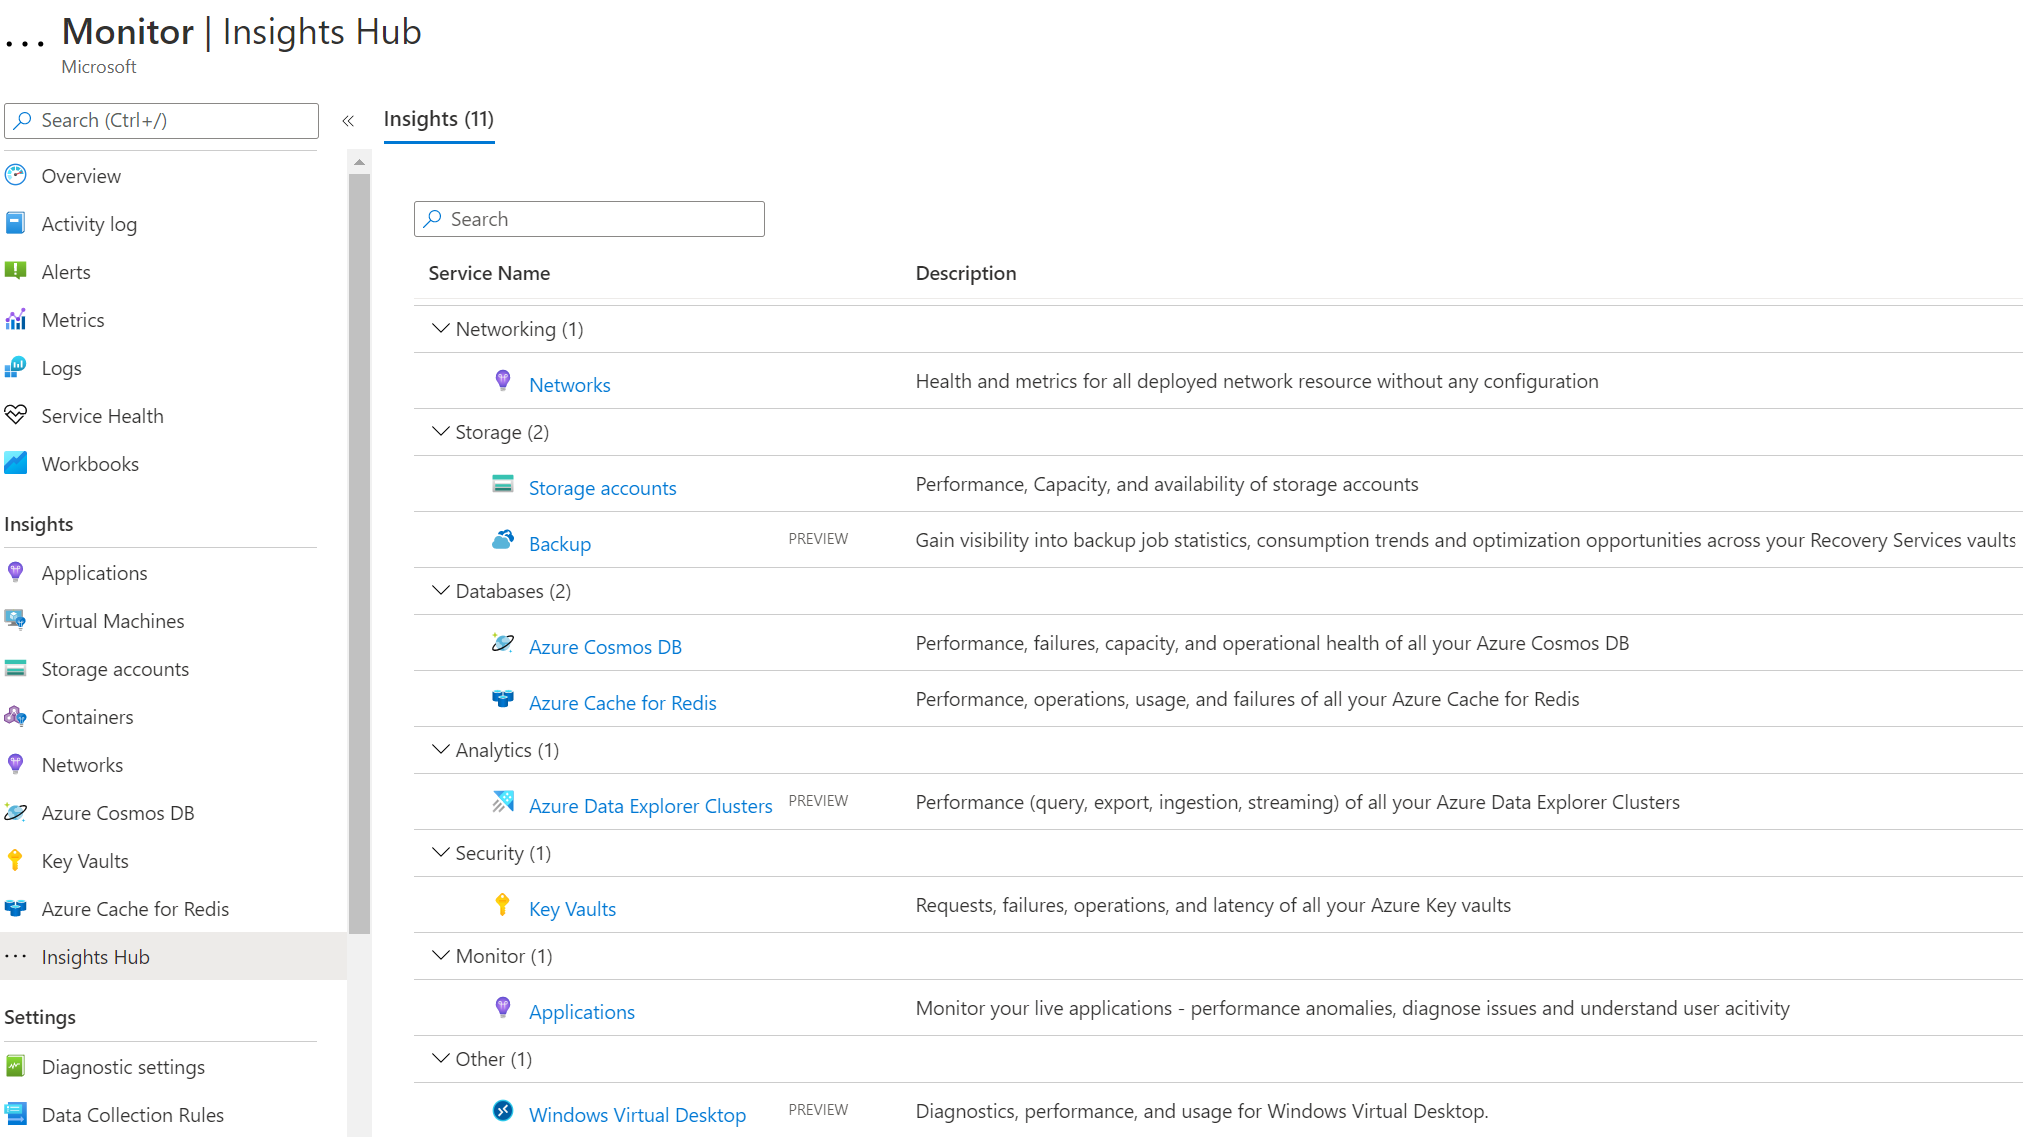
Task: Open Containers insights in sidebar
Action: [87, 717]
